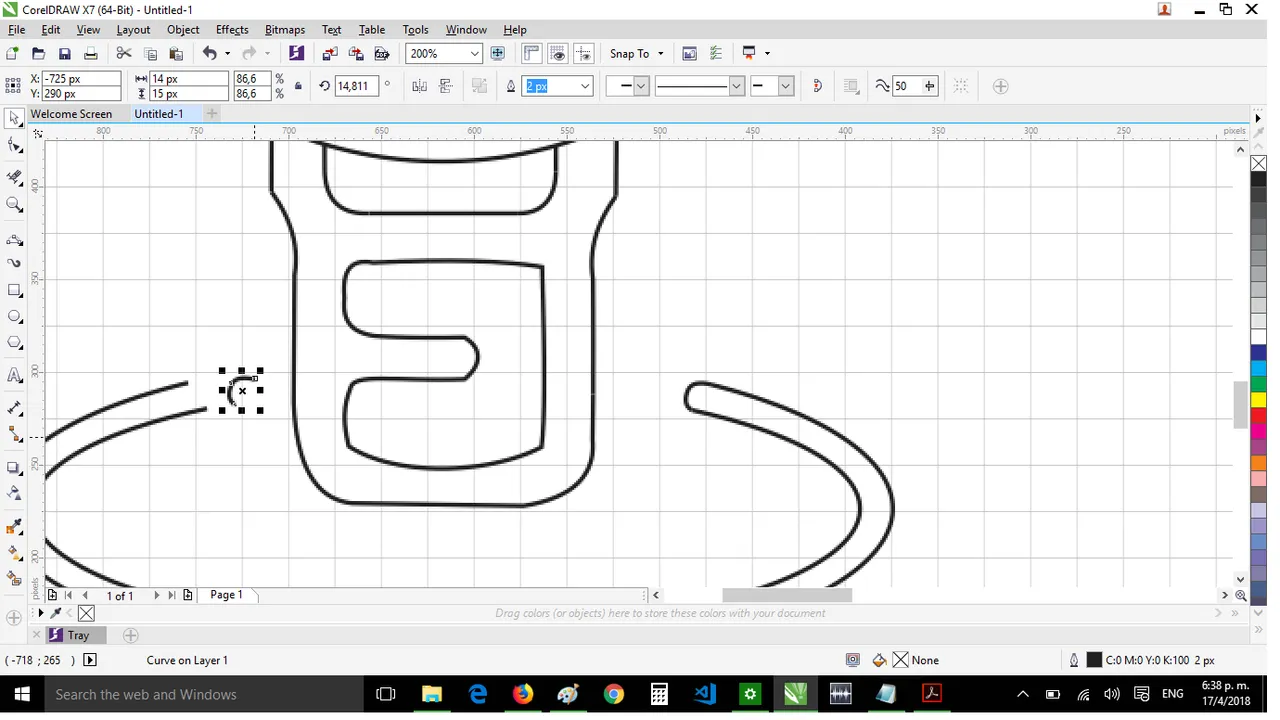1280x720 pixels.
Task: Expand the status bar coordinates arrow
Action: [90, 660]
